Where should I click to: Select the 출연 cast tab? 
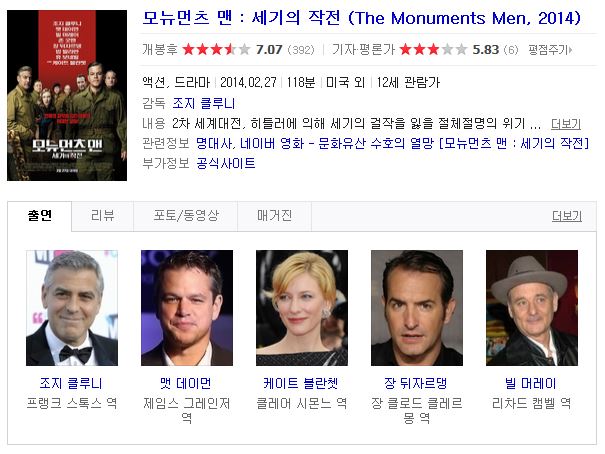[x=39, y=216]
